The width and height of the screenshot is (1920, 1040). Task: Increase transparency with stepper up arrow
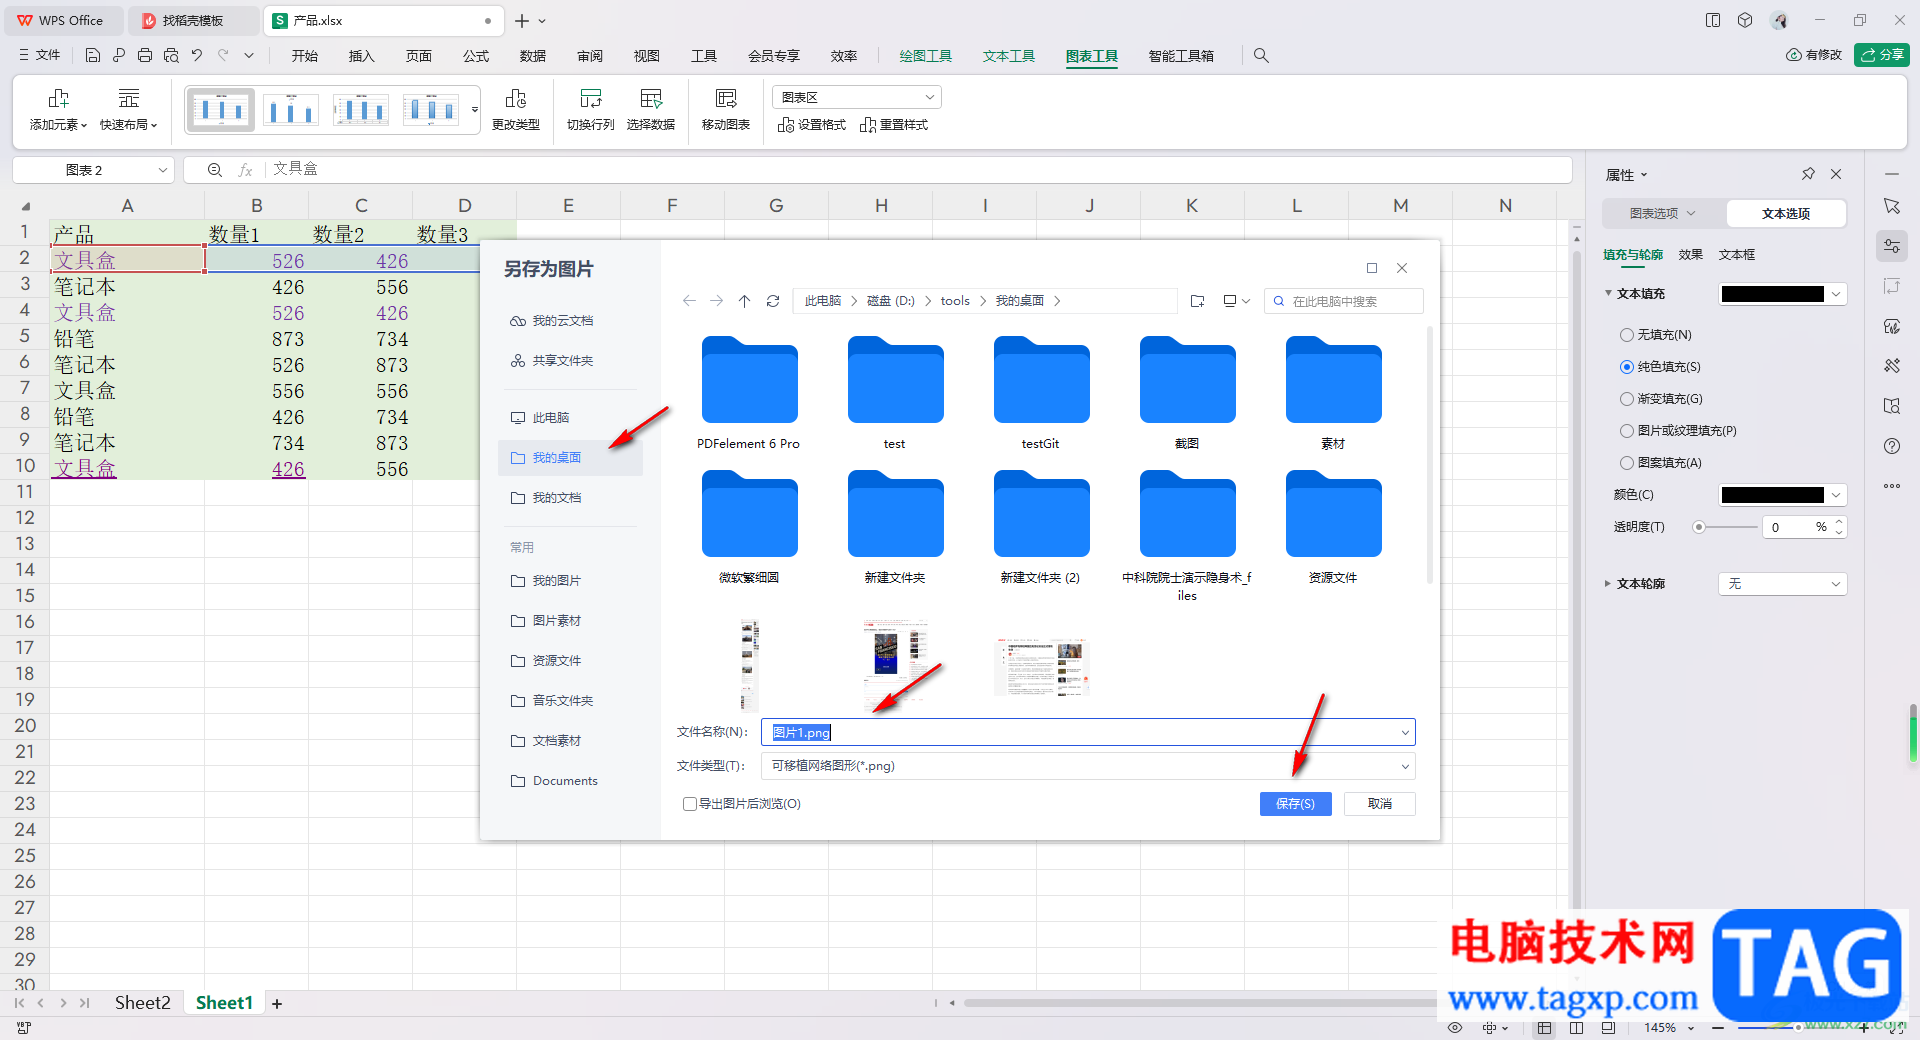coord(1838,522)
